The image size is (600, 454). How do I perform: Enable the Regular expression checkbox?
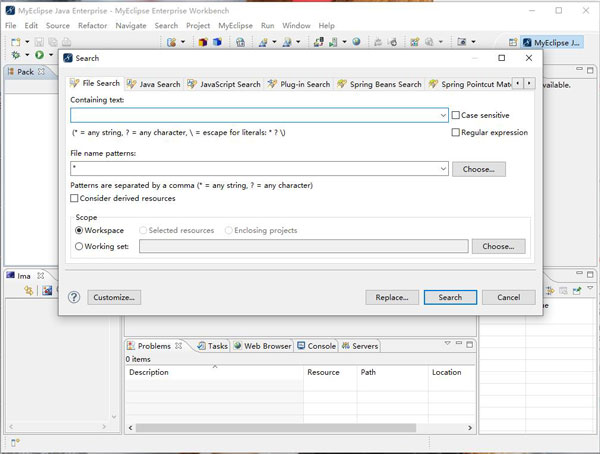coord(456,132)
